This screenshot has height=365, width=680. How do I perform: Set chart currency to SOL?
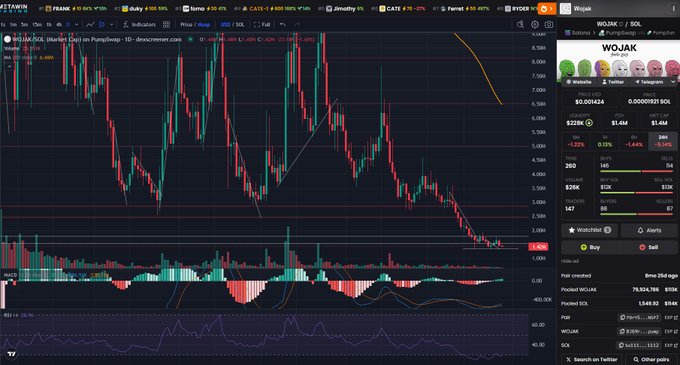pos(240,25)
